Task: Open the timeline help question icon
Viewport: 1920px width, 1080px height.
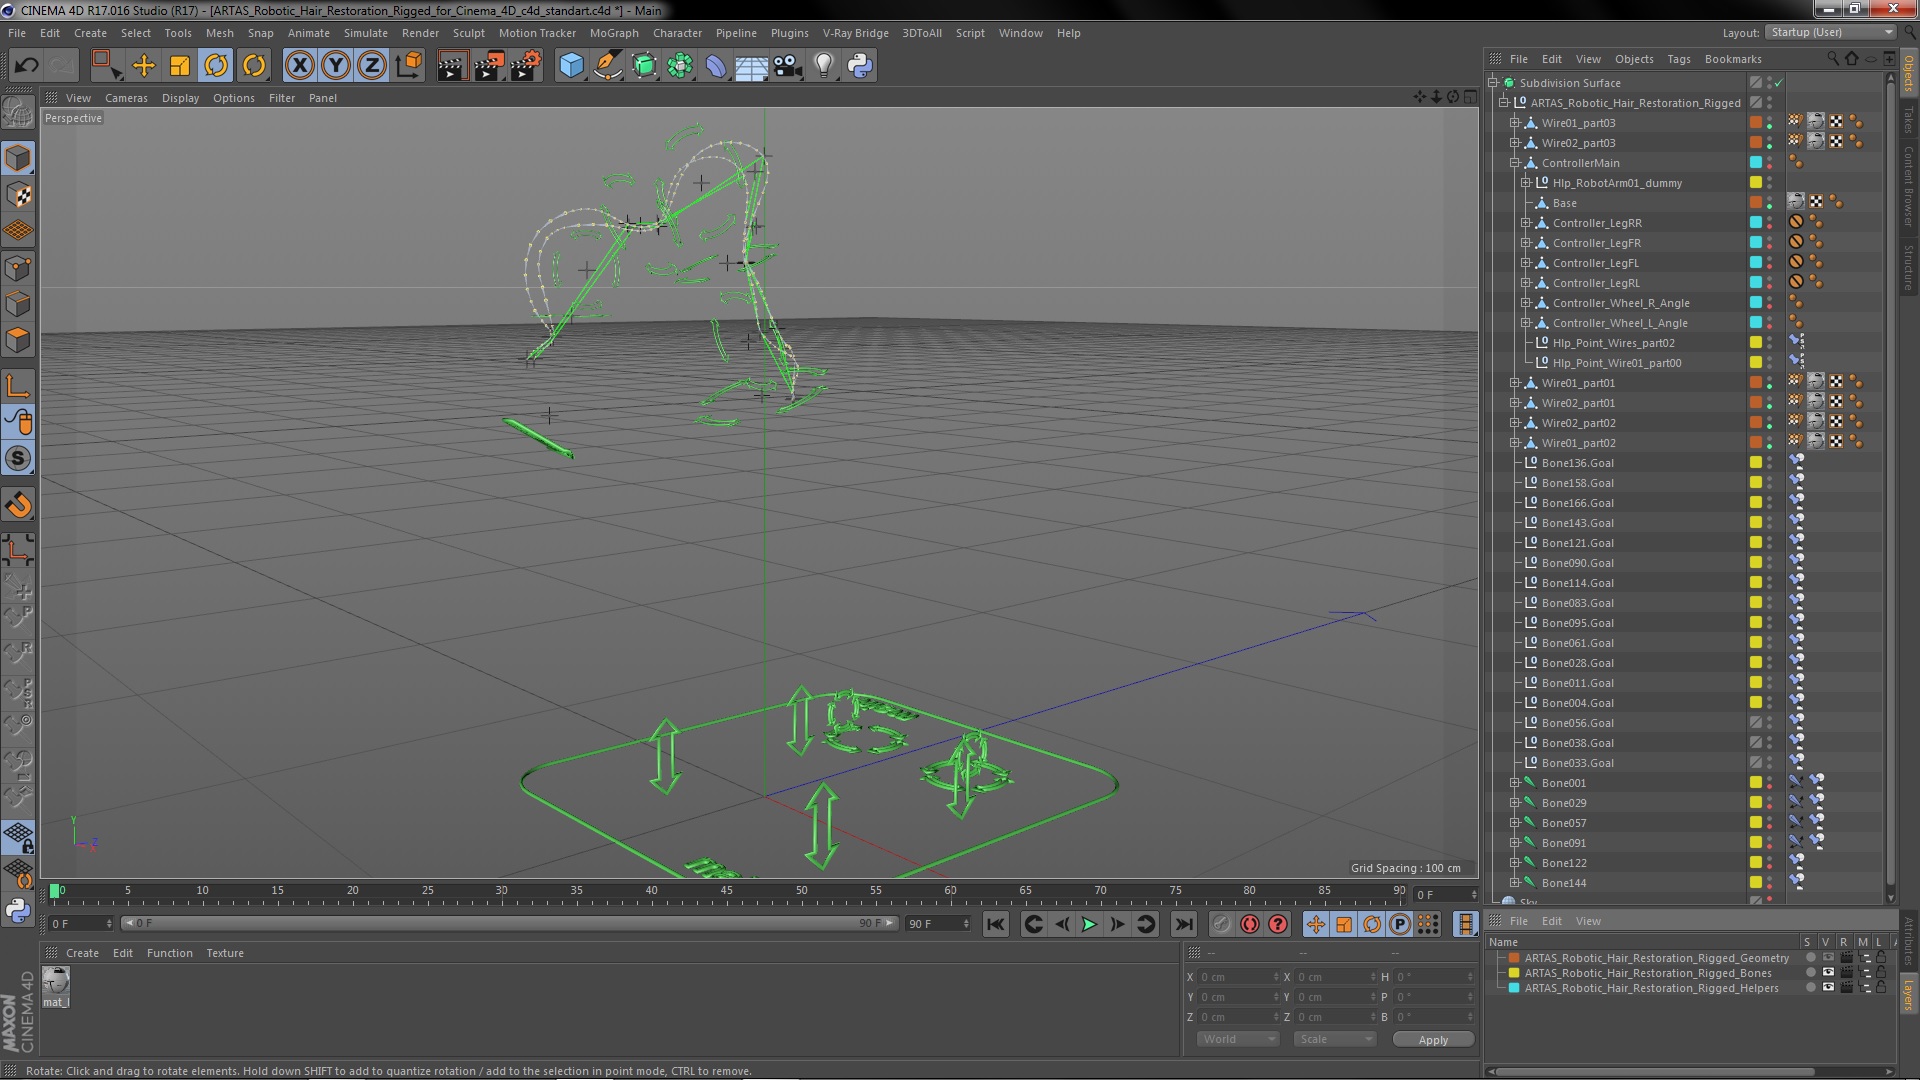Action: pos(1278,924)
